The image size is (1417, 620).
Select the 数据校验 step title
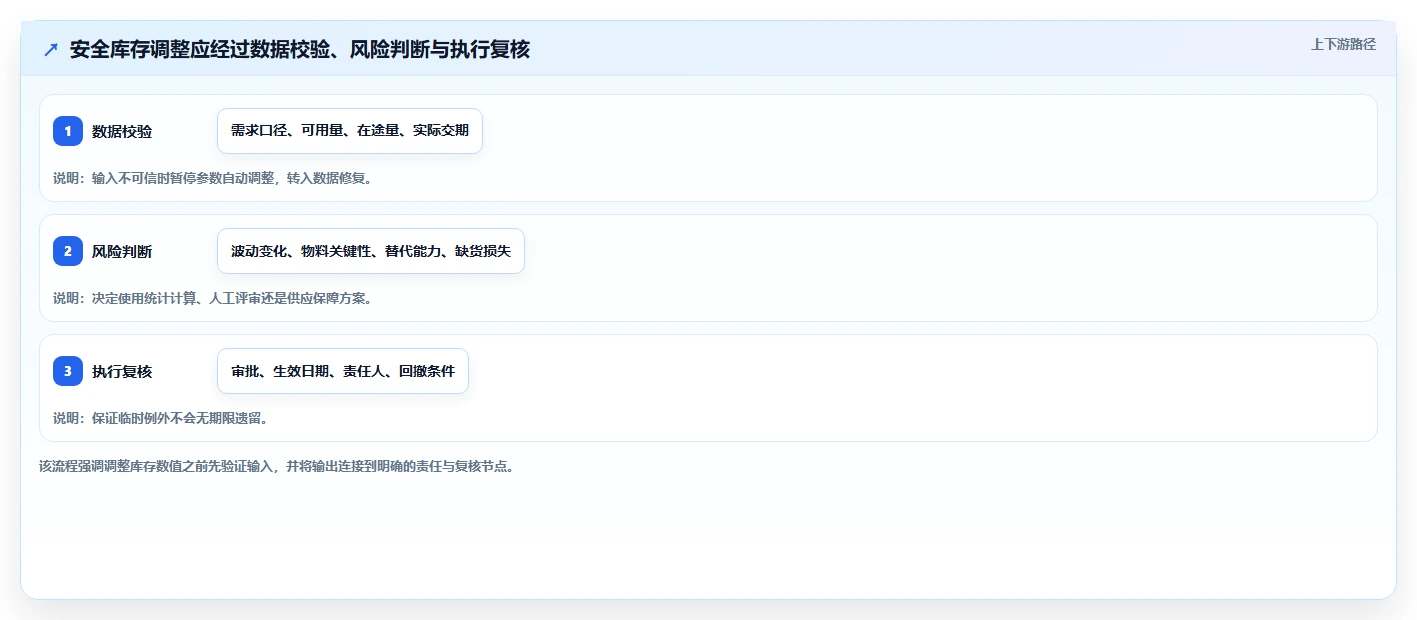122,131
